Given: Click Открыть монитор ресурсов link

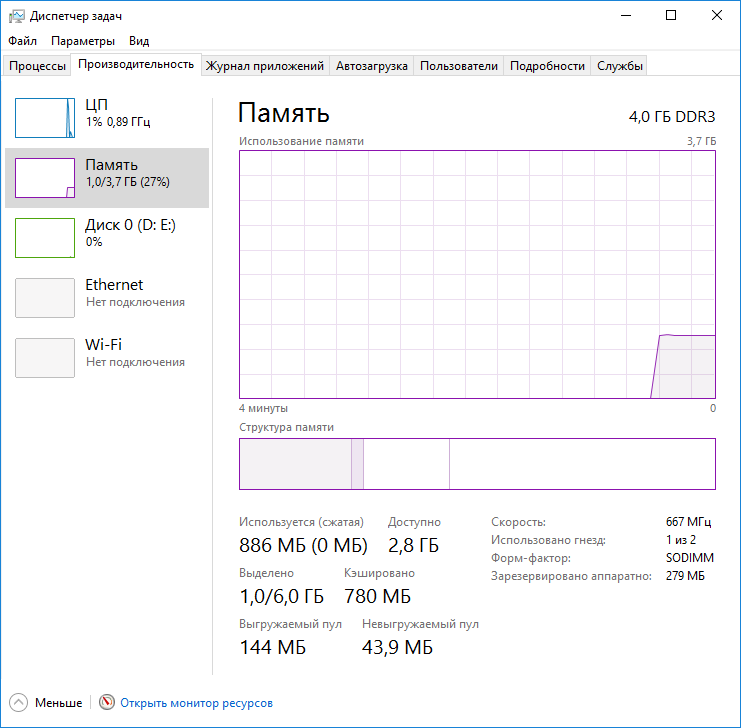Looking at the screenshot, I should pos(196,703).
